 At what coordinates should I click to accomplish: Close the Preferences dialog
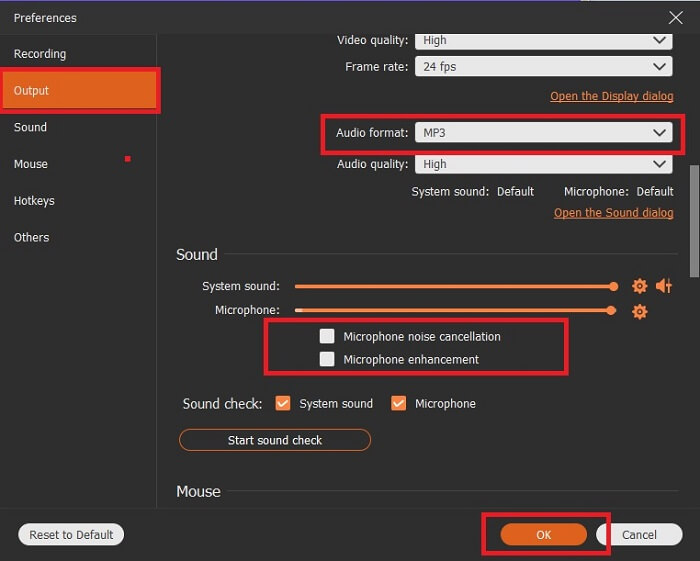tap(675, 17)
